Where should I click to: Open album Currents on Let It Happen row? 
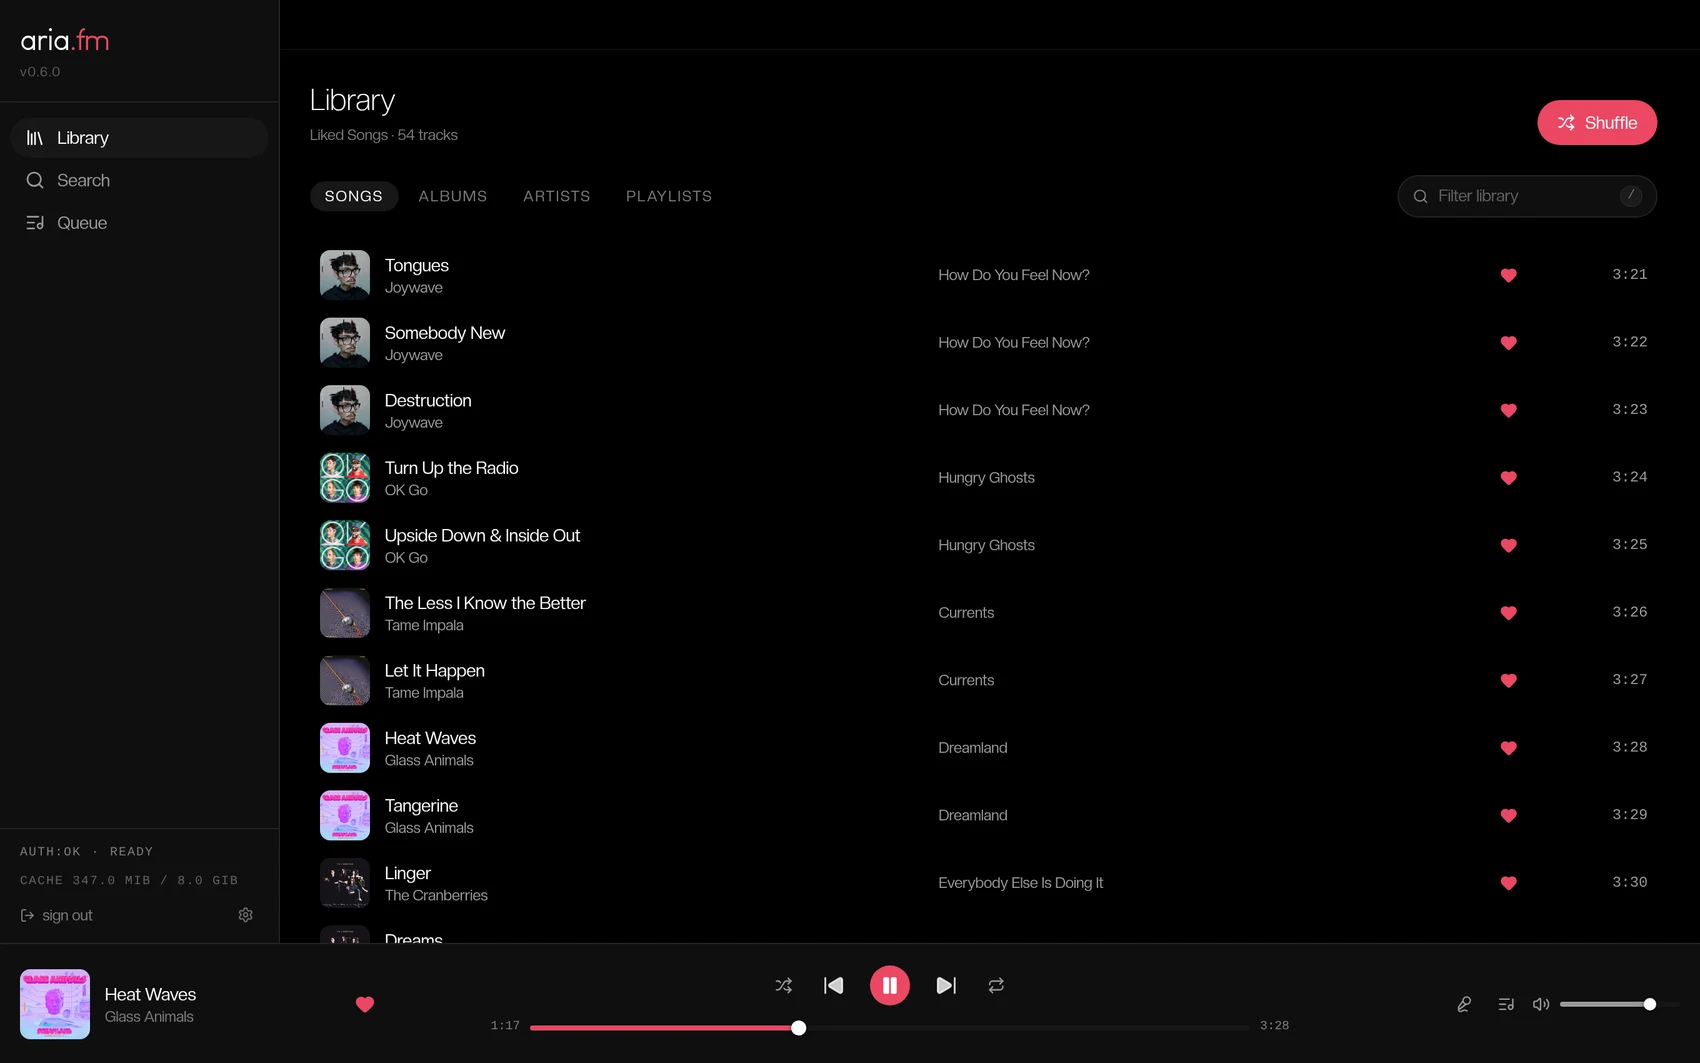coord(966,680)
